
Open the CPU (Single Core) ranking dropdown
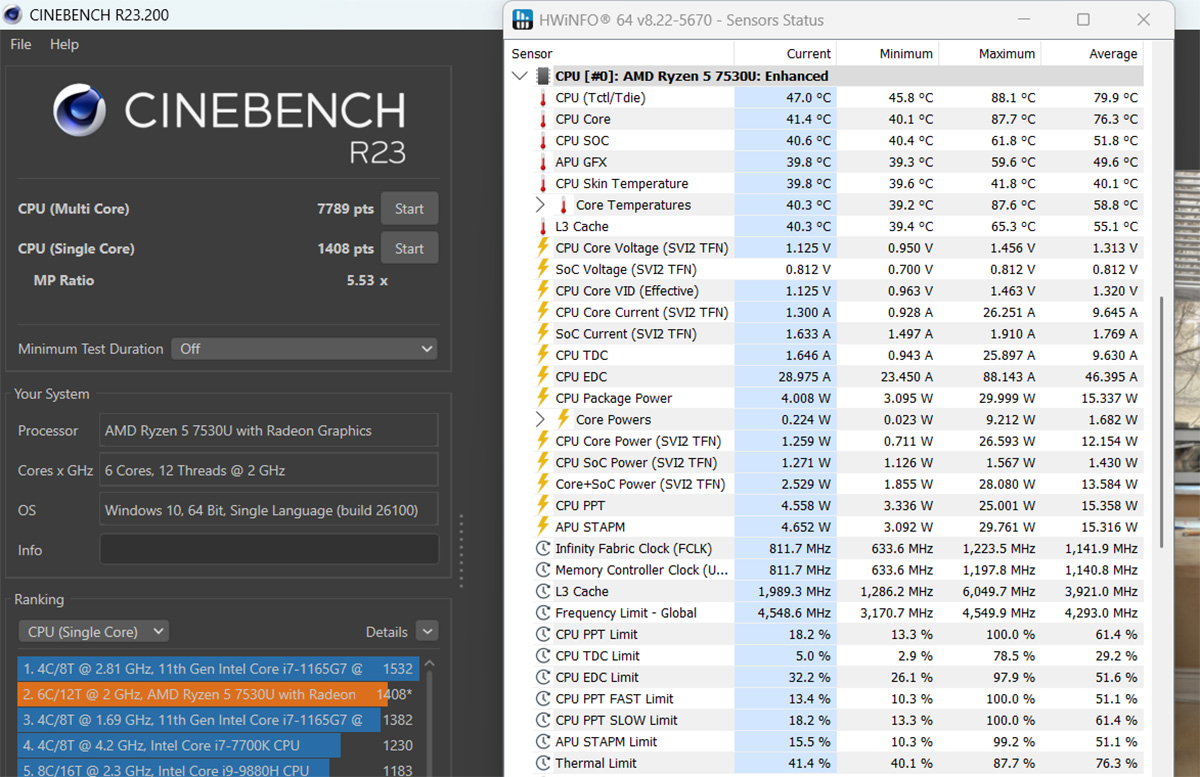(x=93, y=632)
